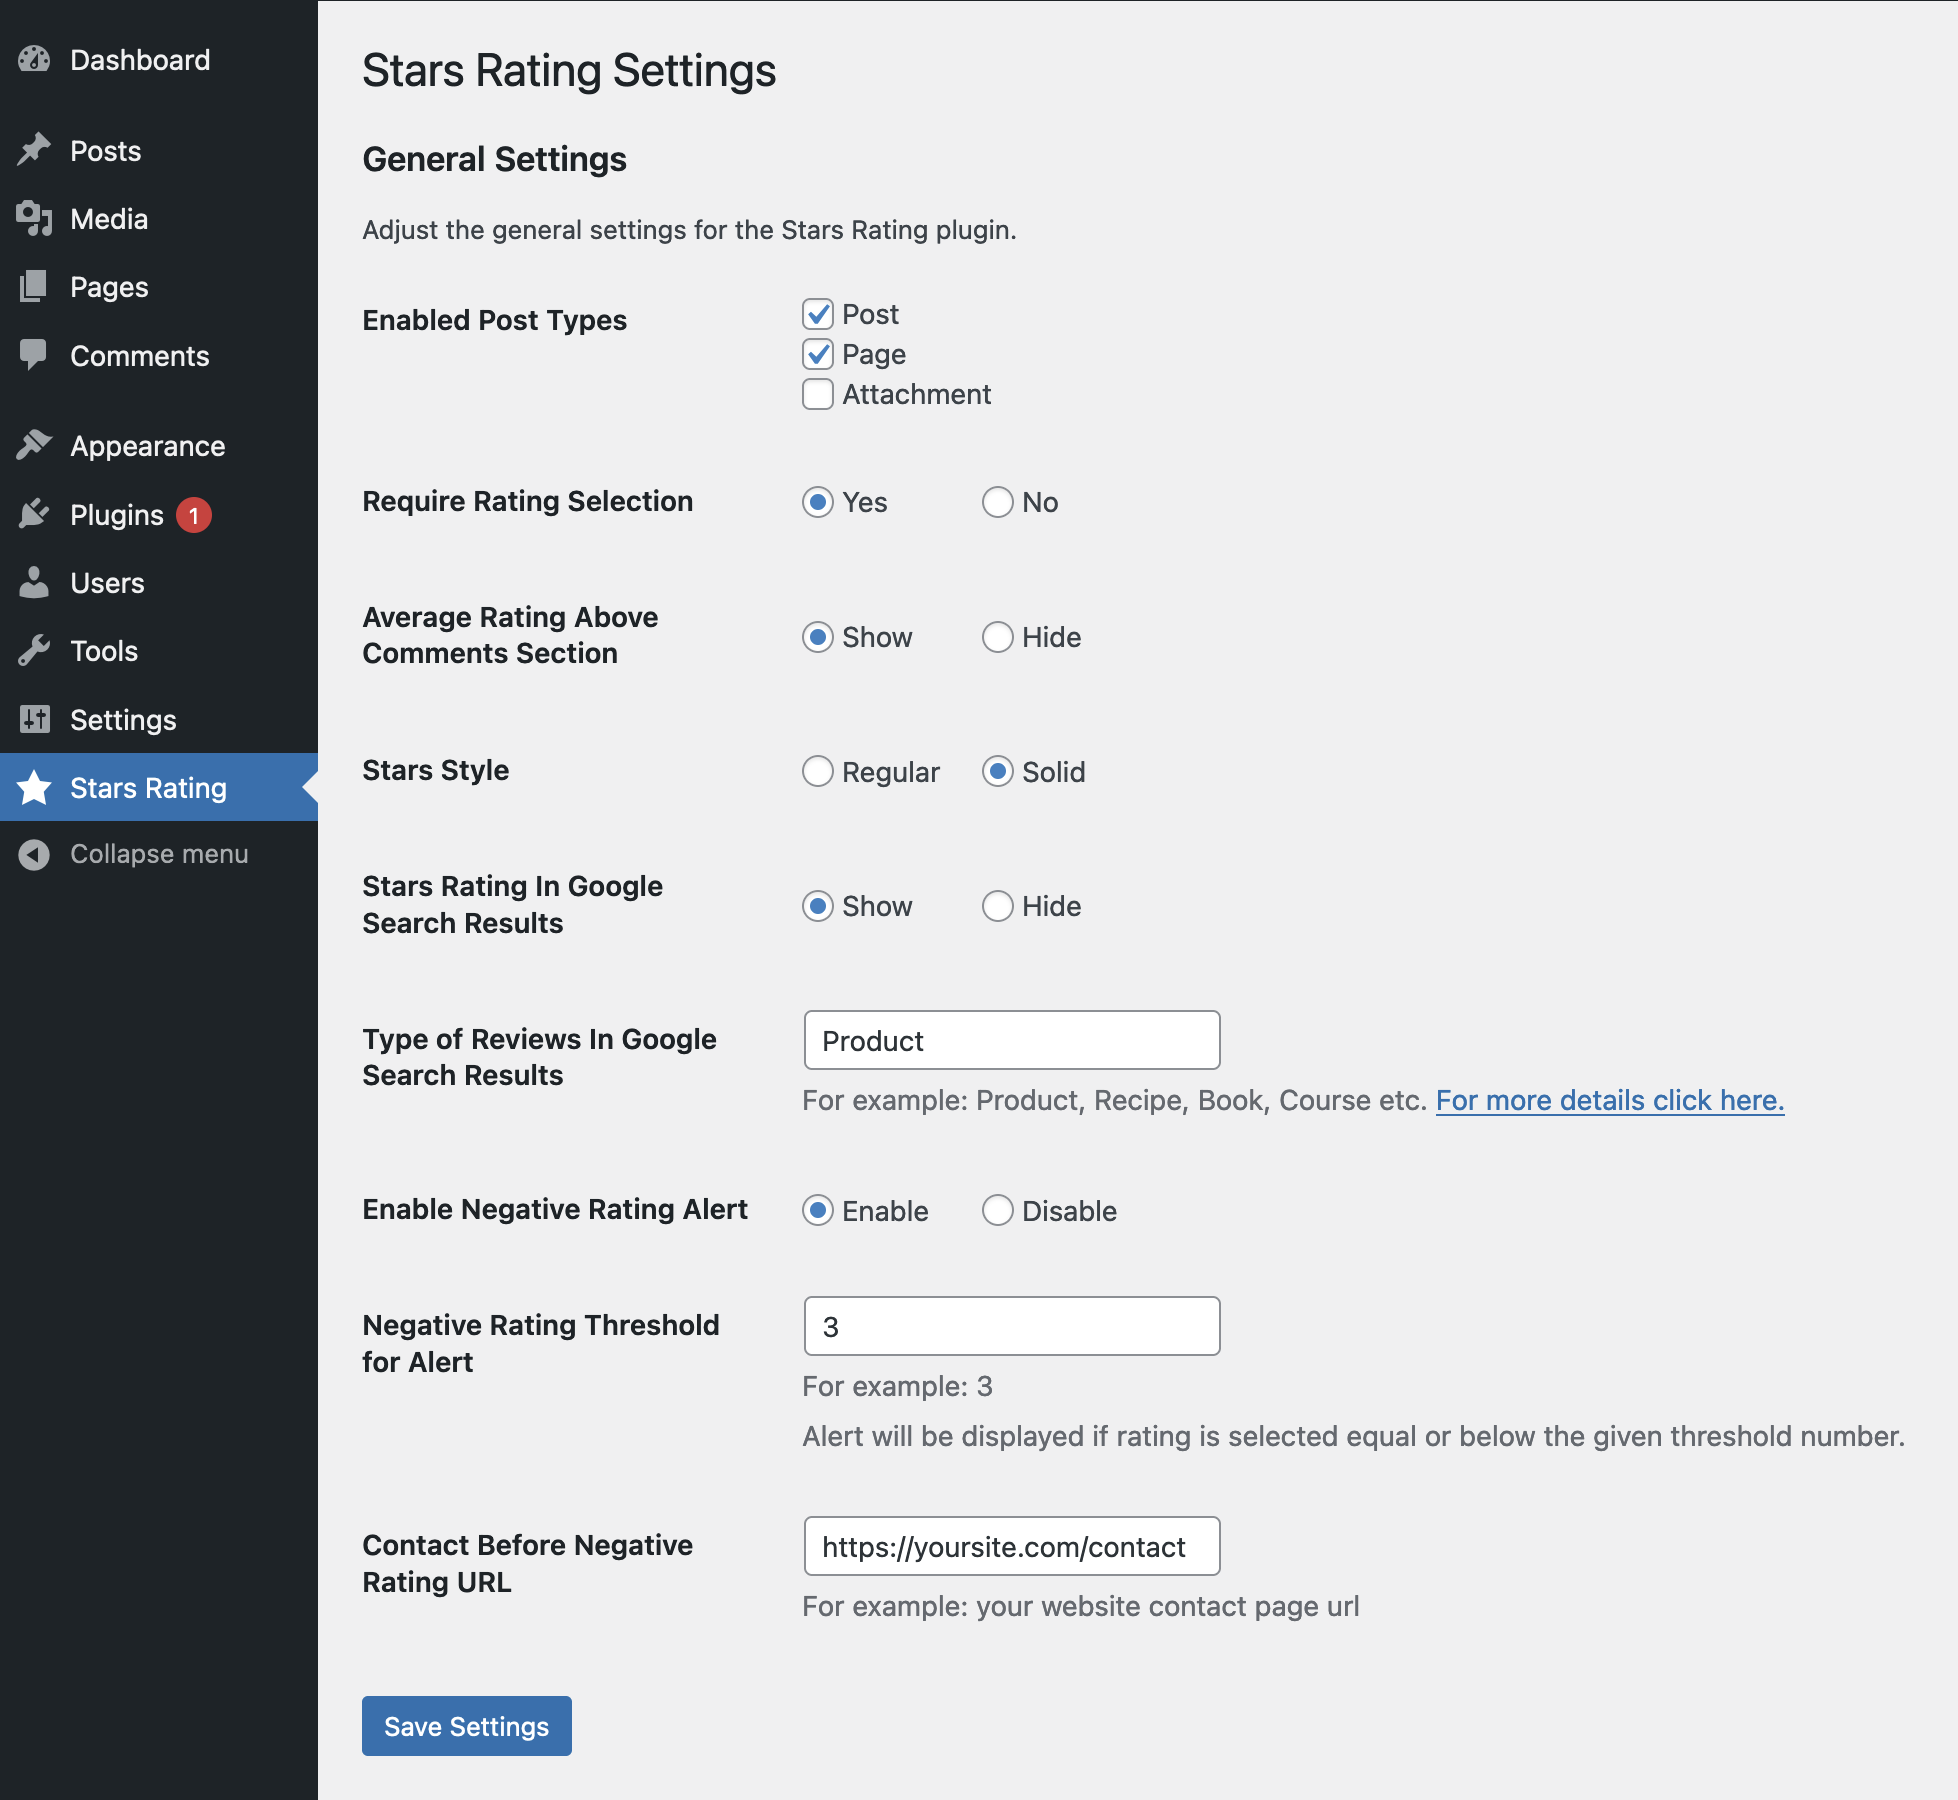Click the Posts pushpin icon
The height and width of the screenshot is (1800, 1958).
[x=34, y=150]
